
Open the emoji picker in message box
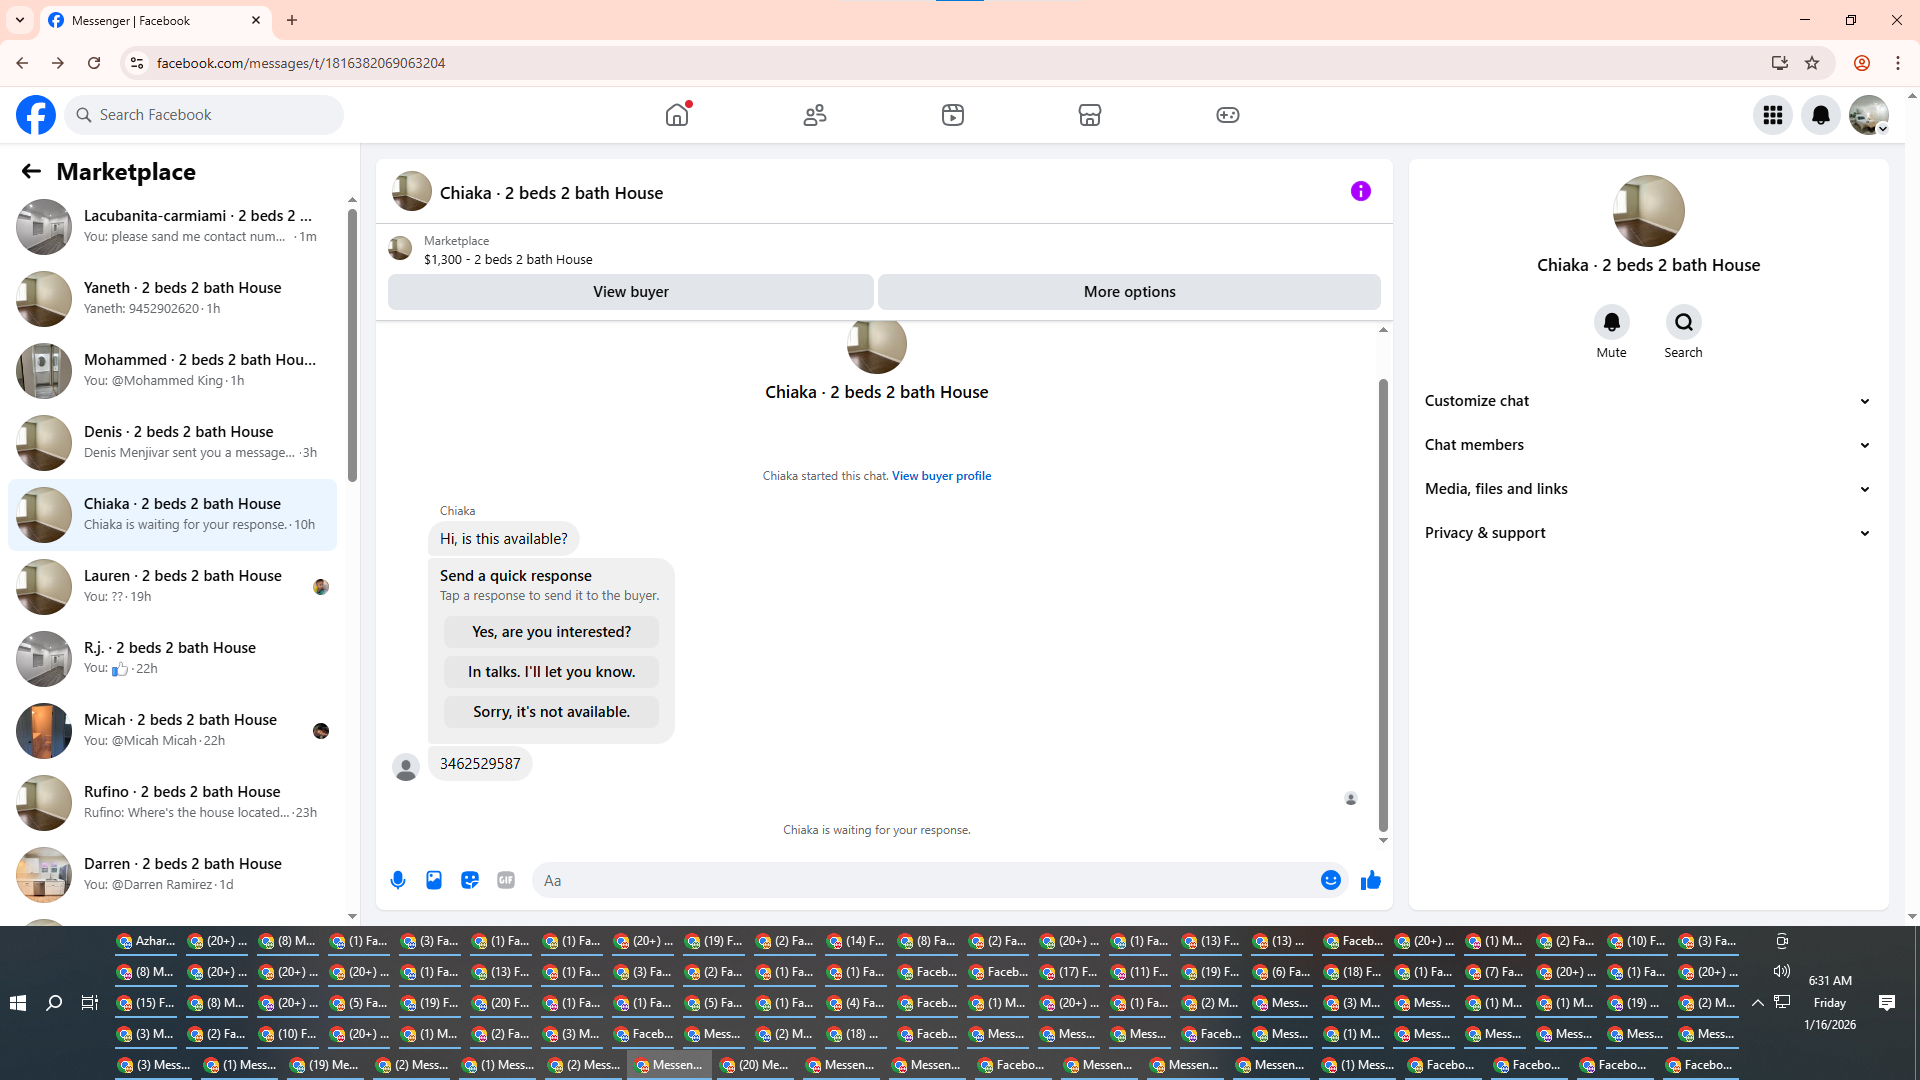(x=1330, y=880)
